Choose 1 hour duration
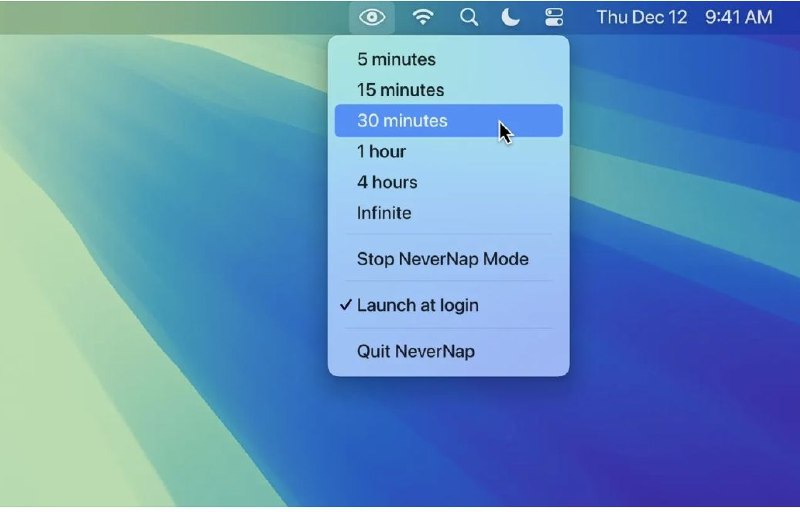Image resolution: width=800 pixels, height=512 pixels. [x=448, y=151]
